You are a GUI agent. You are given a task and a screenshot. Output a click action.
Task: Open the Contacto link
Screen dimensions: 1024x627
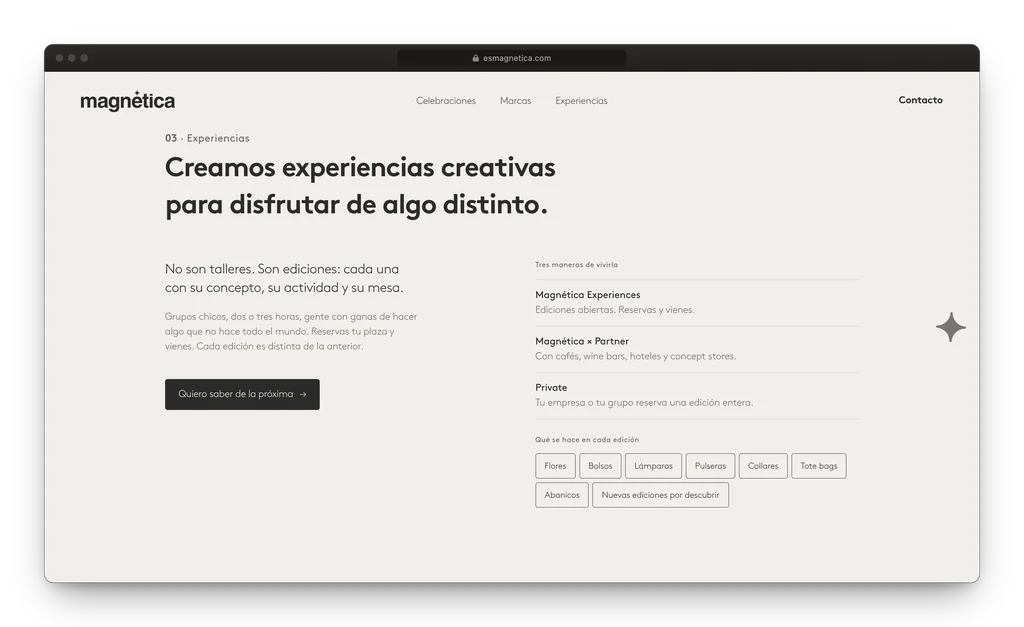click(920, 100)
